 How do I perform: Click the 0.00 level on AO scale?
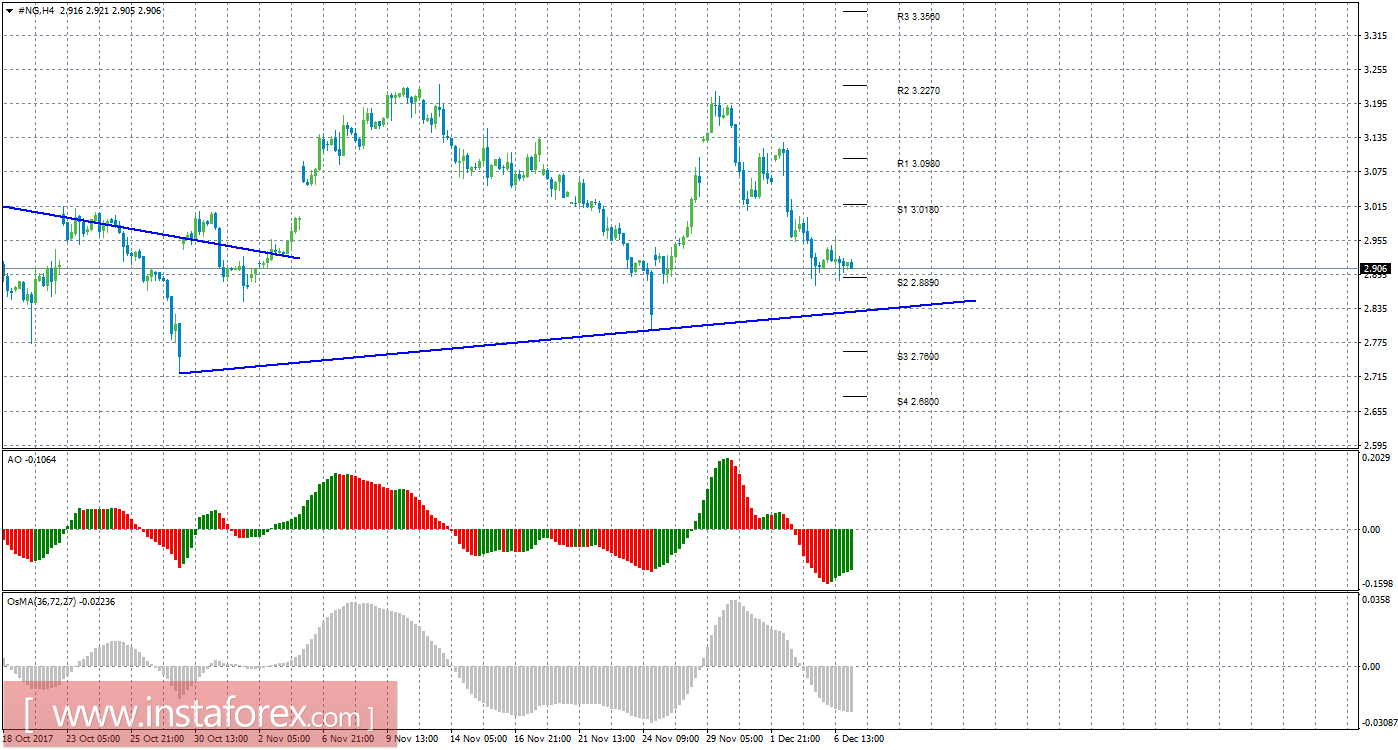1371,529
